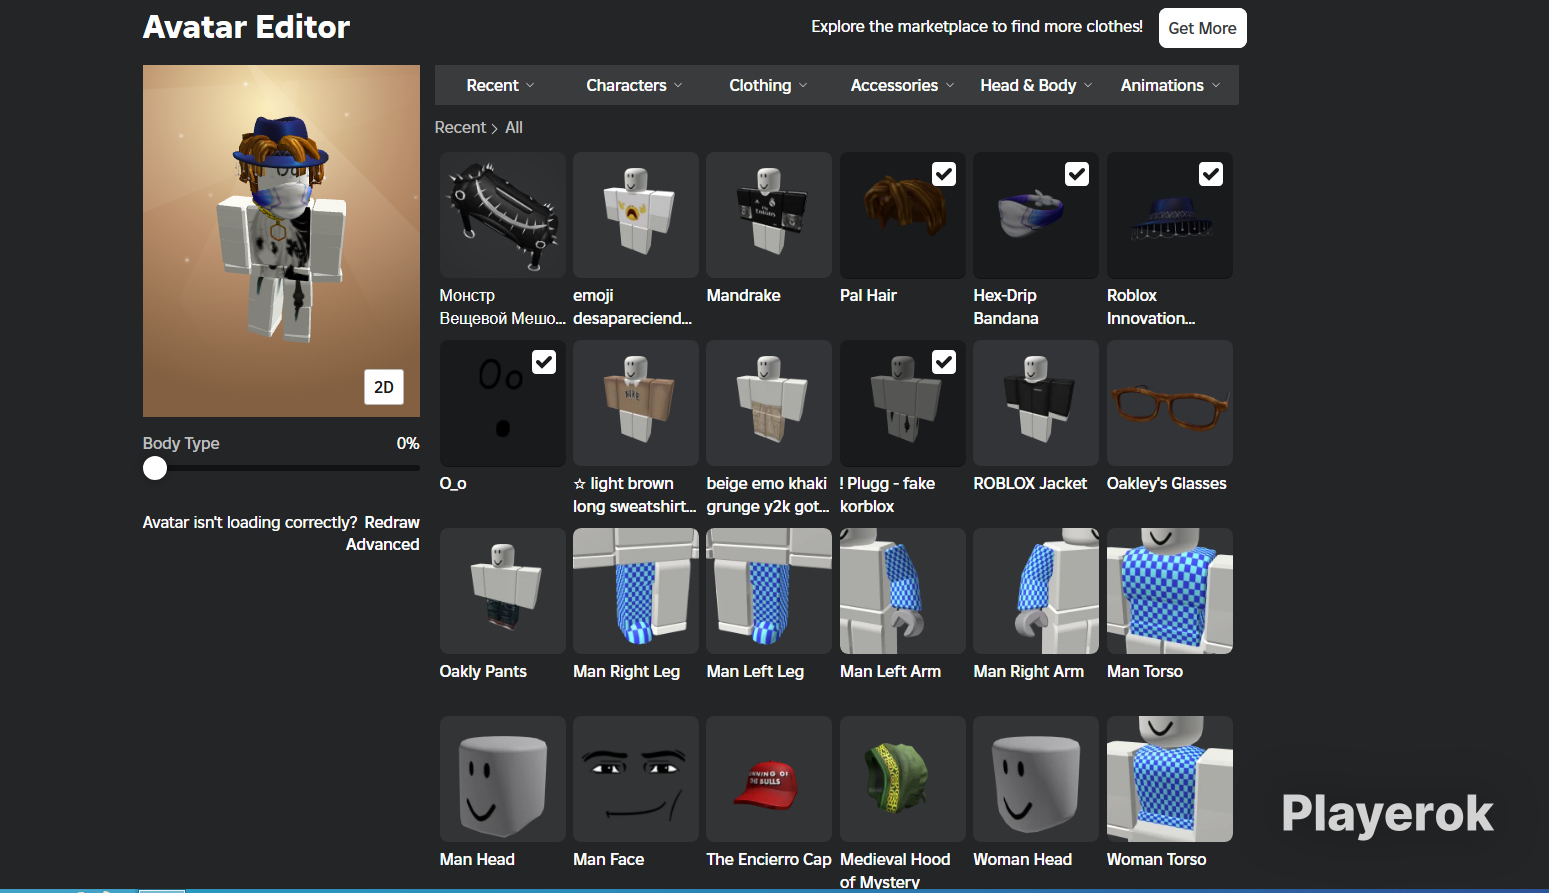Click the Man Right Leg name text

point(627,671)
